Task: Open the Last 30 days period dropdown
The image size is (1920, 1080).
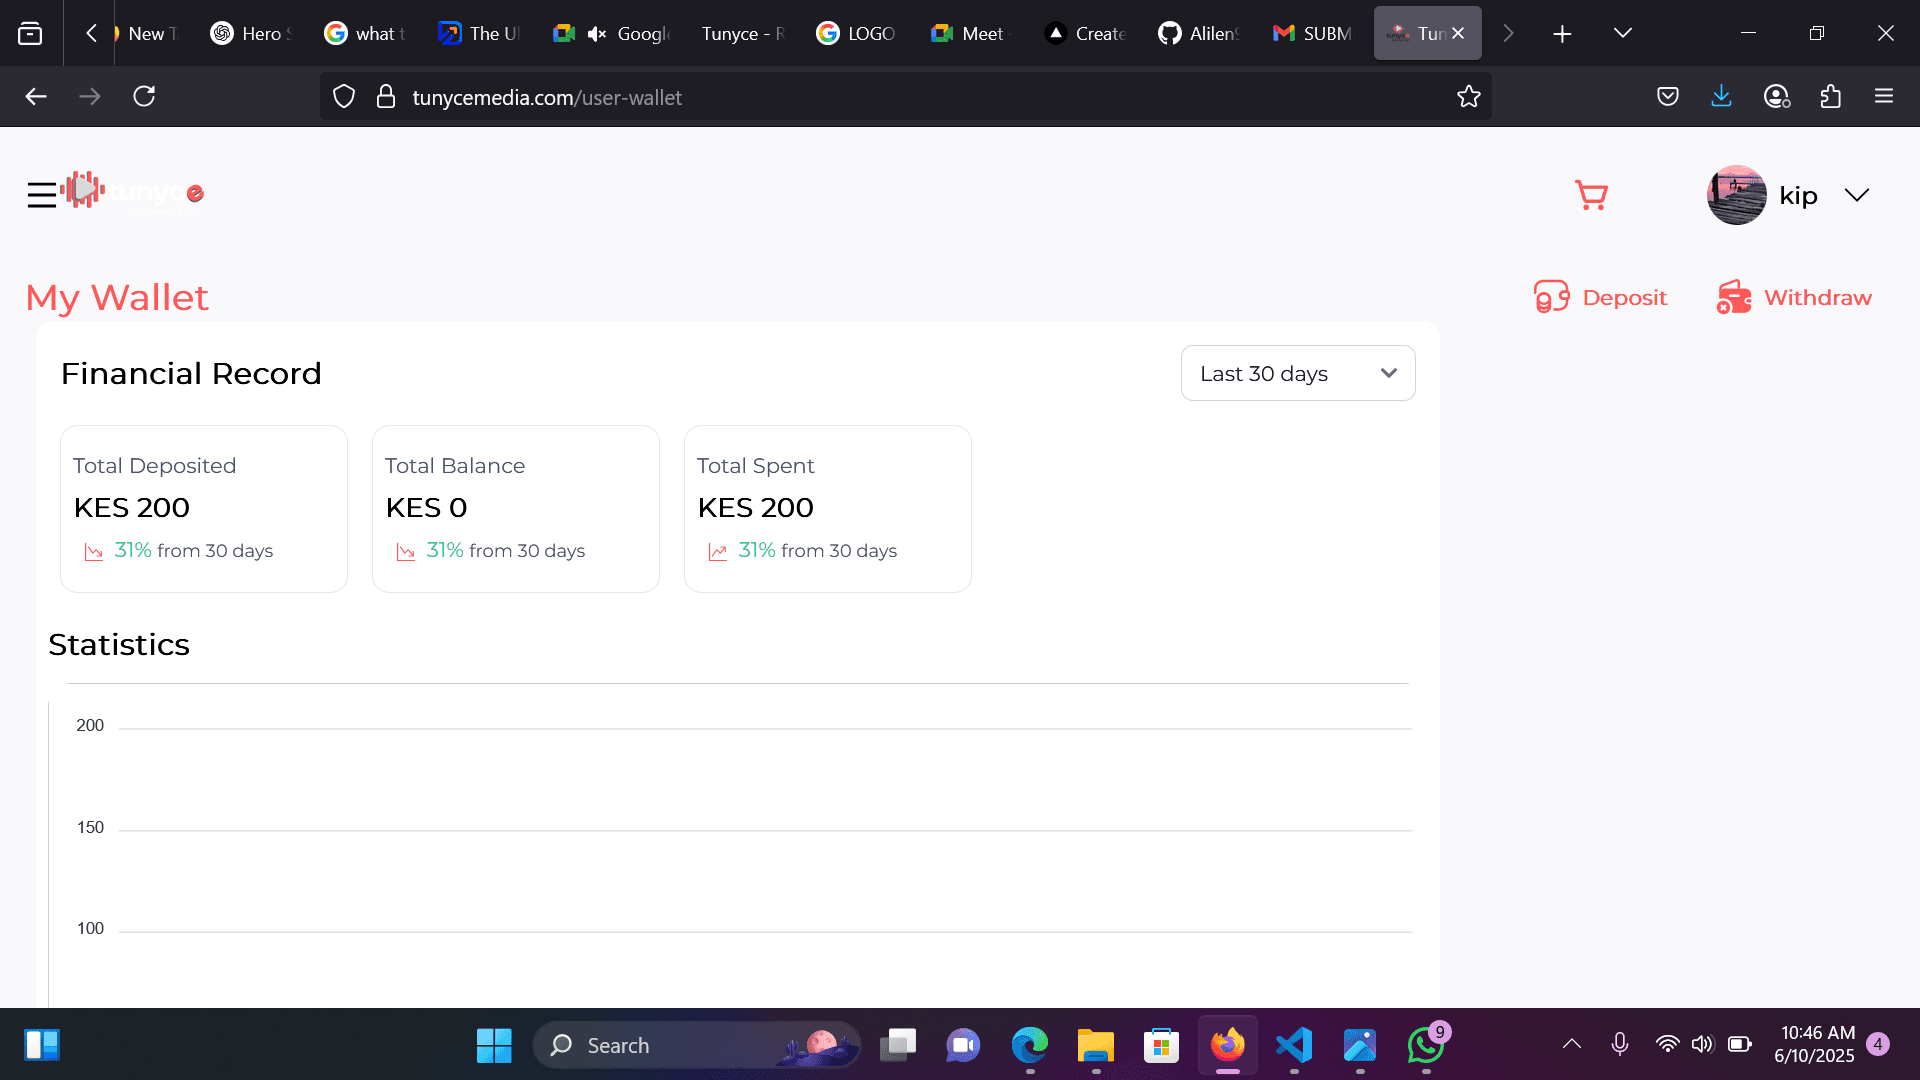Action: (x=1298, y=373)
